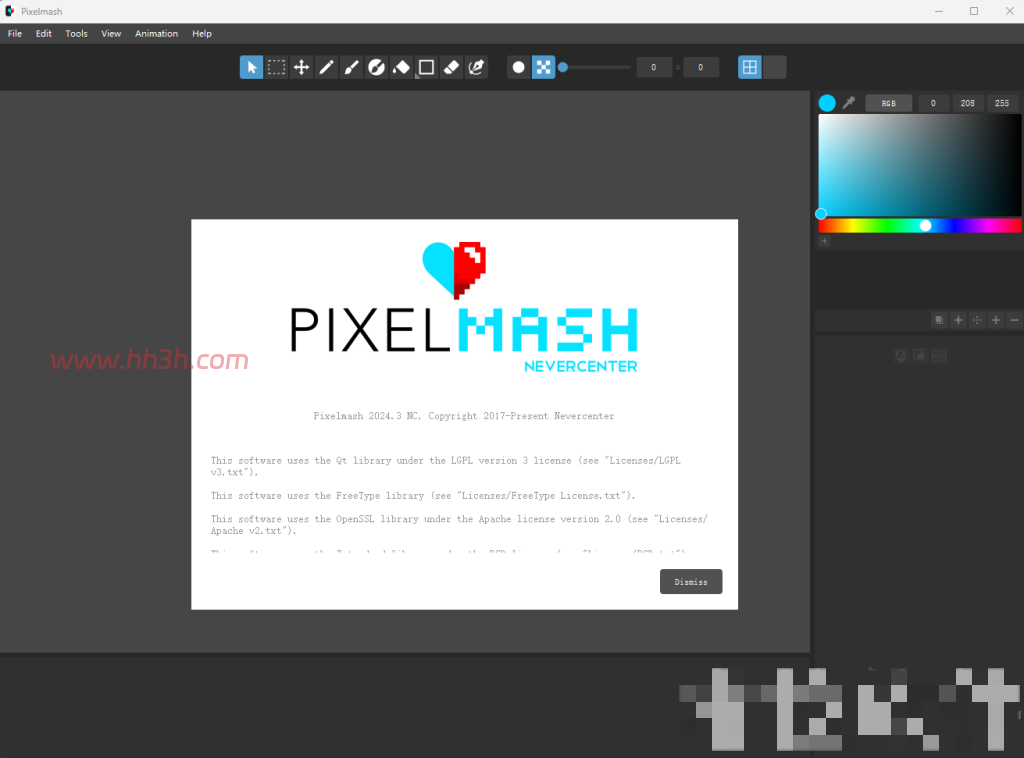The width and height of the screenshot is (1024, 758).
Task: Click the hue slider white handle
Action: click(925, 225)
